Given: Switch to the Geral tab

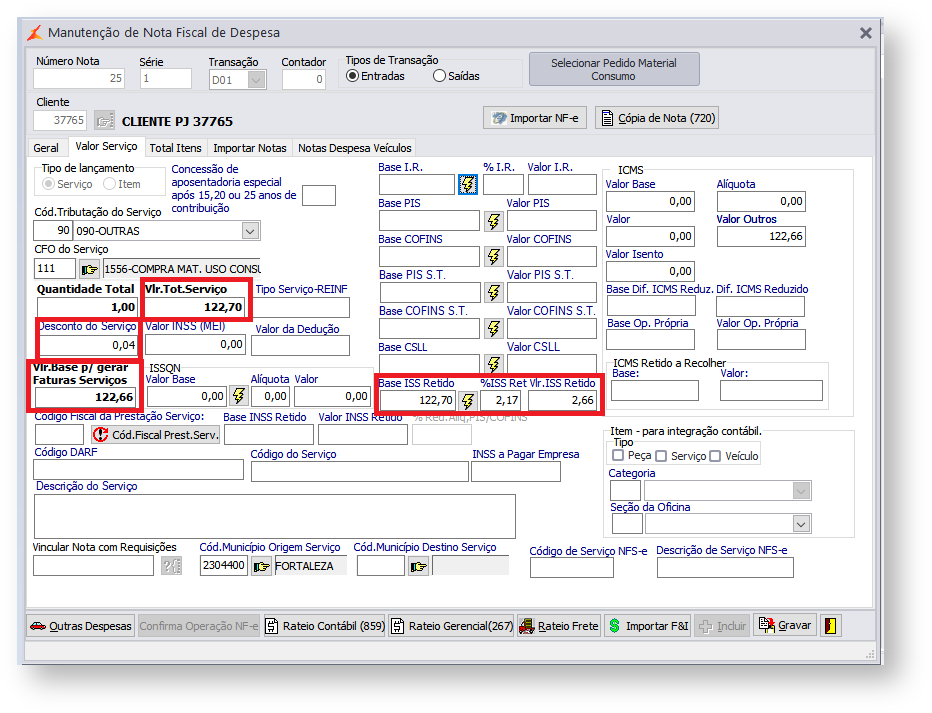Looking at the screenshot, I should (x=46, y=148).
